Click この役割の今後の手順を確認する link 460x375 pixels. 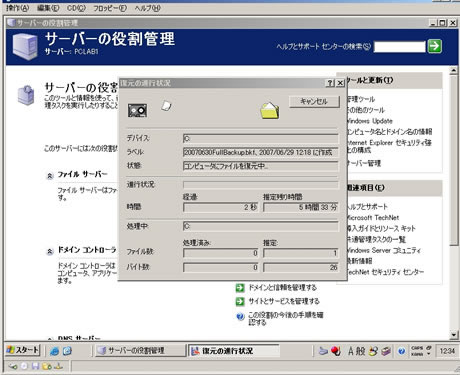pyautogui.click(x=286, y=318)
